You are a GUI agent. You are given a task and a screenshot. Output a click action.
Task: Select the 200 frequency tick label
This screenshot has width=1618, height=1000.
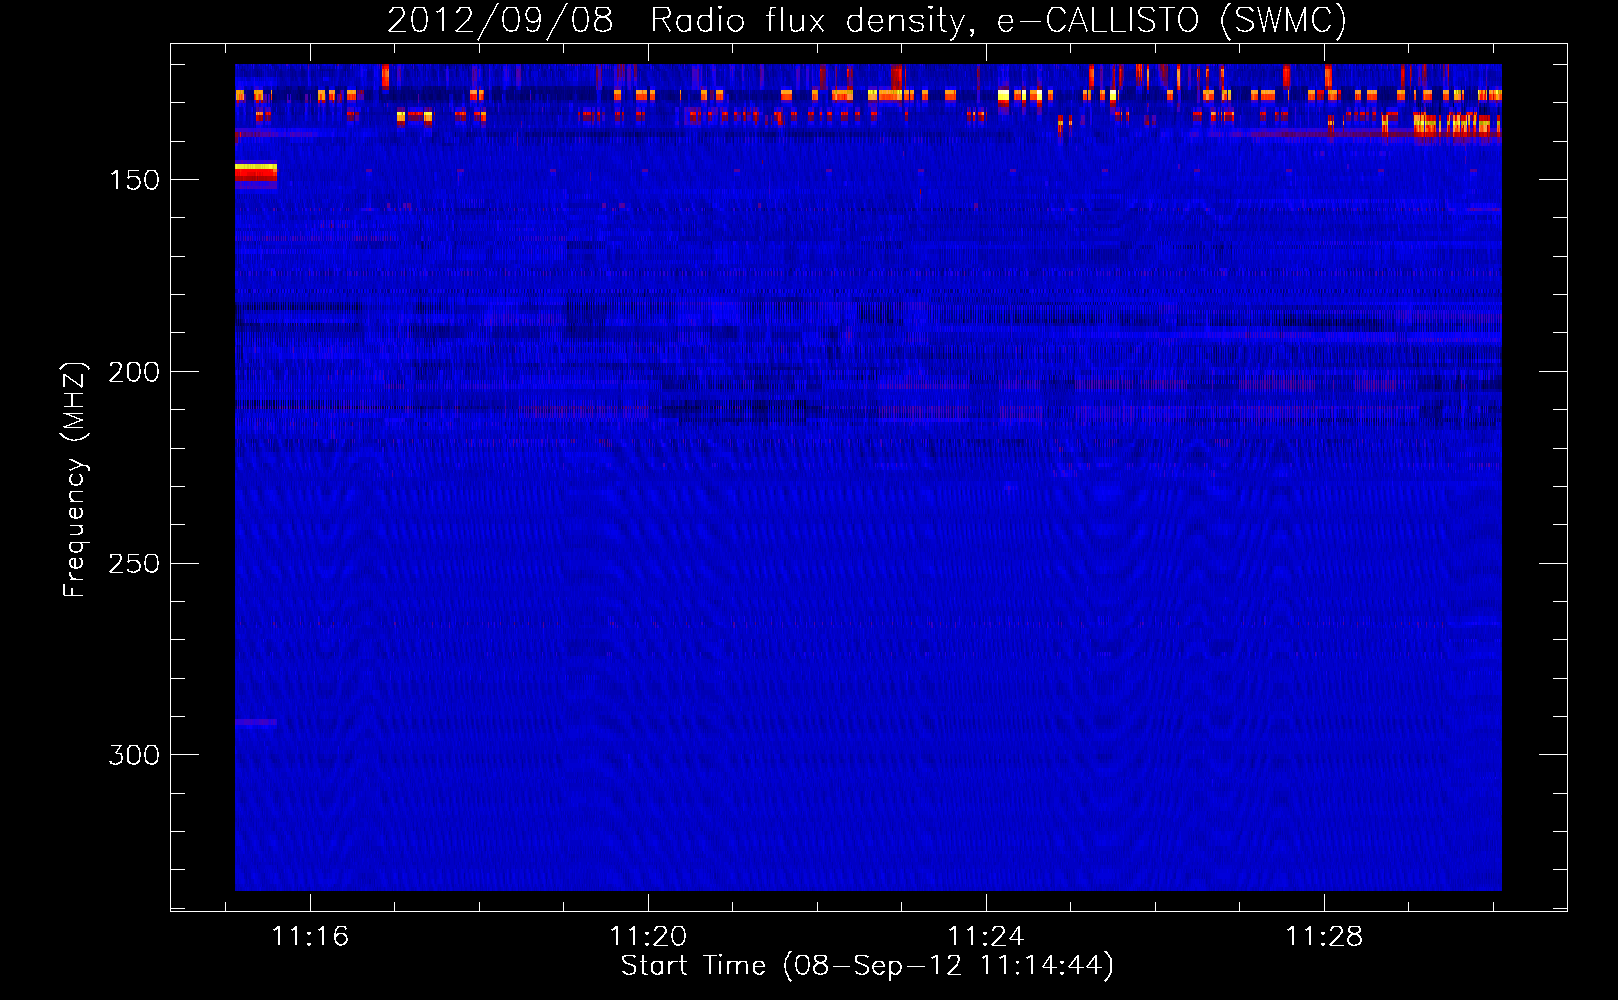pyautogui.click(x=134, y=372)
